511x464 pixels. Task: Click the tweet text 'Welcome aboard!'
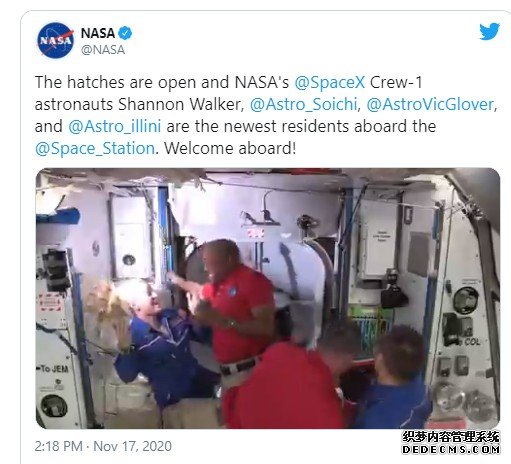point(230,148)
